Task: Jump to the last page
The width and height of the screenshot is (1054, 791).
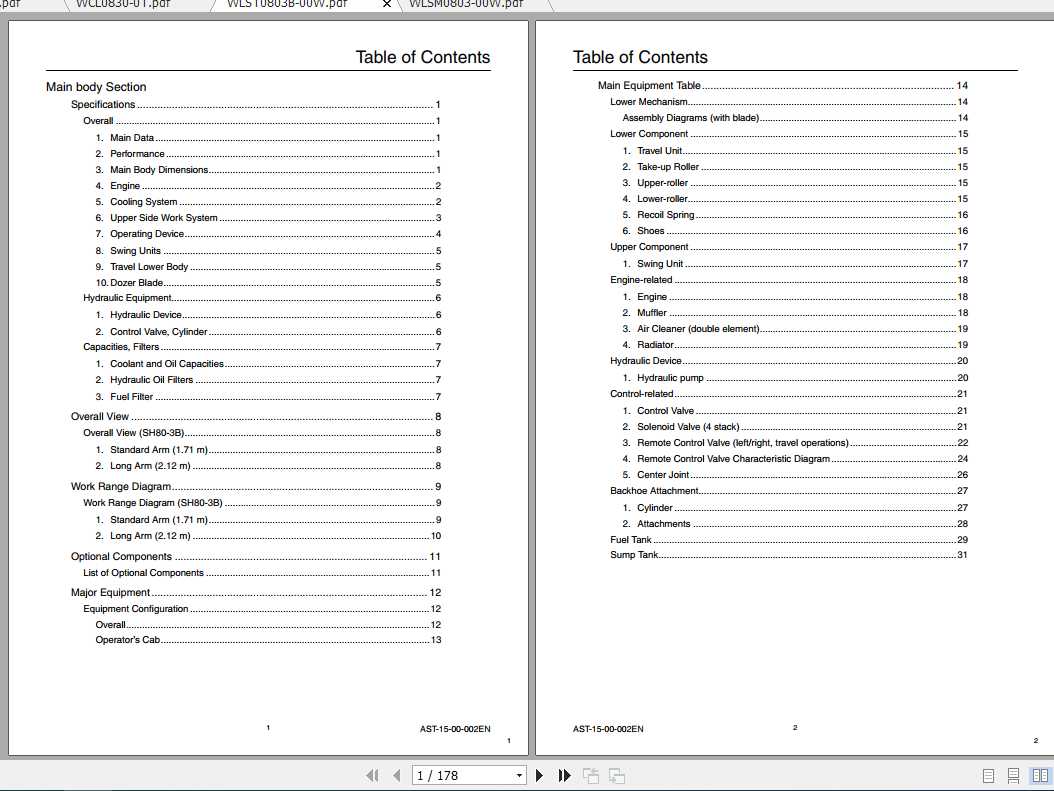Action: tap(565, 776)
